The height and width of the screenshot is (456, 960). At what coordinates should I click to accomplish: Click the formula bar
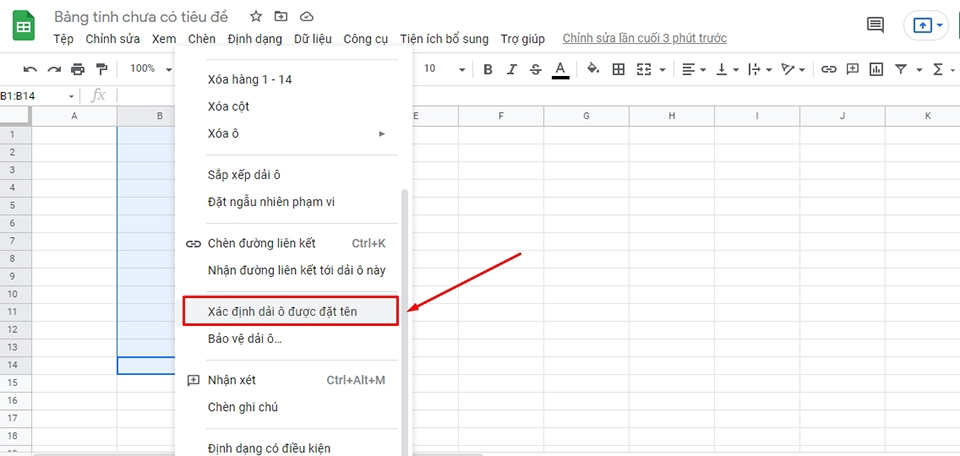[539, 97]
